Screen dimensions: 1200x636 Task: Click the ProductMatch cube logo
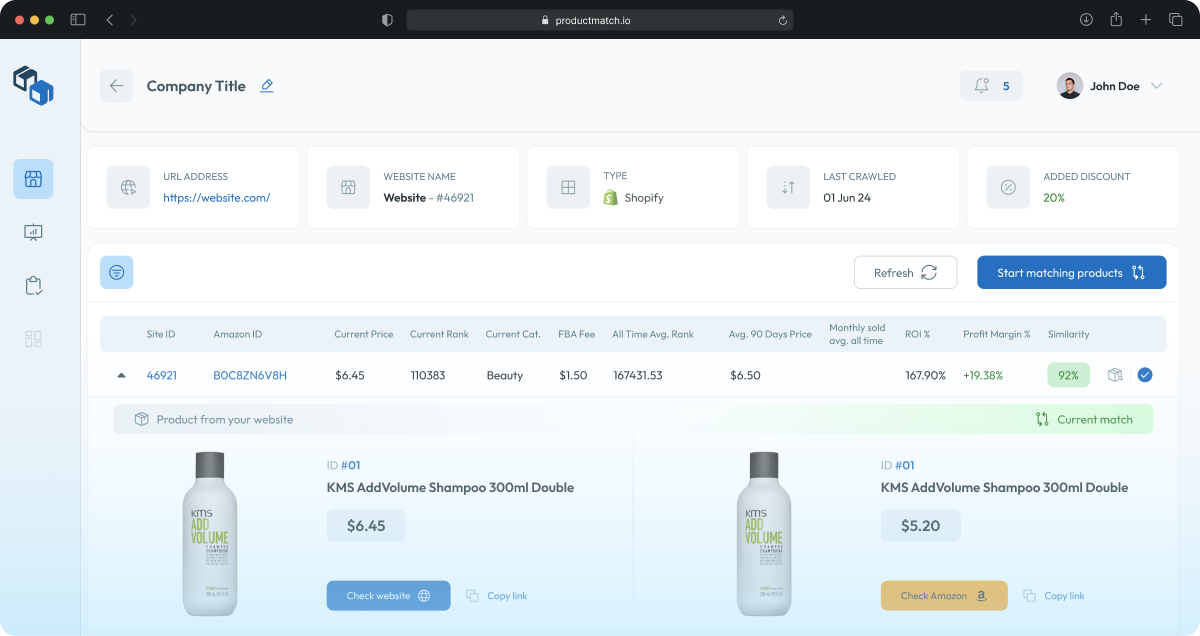coord(33,85)
